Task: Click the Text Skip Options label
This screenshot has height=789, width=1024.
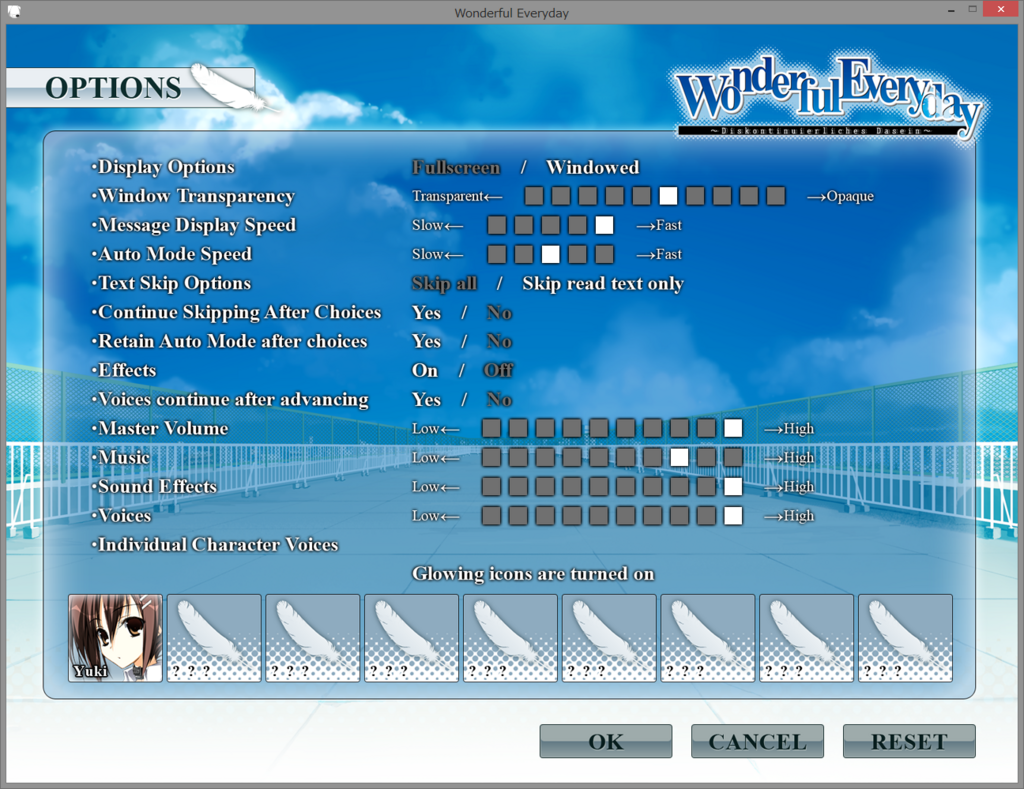Action: pos(171,283)
